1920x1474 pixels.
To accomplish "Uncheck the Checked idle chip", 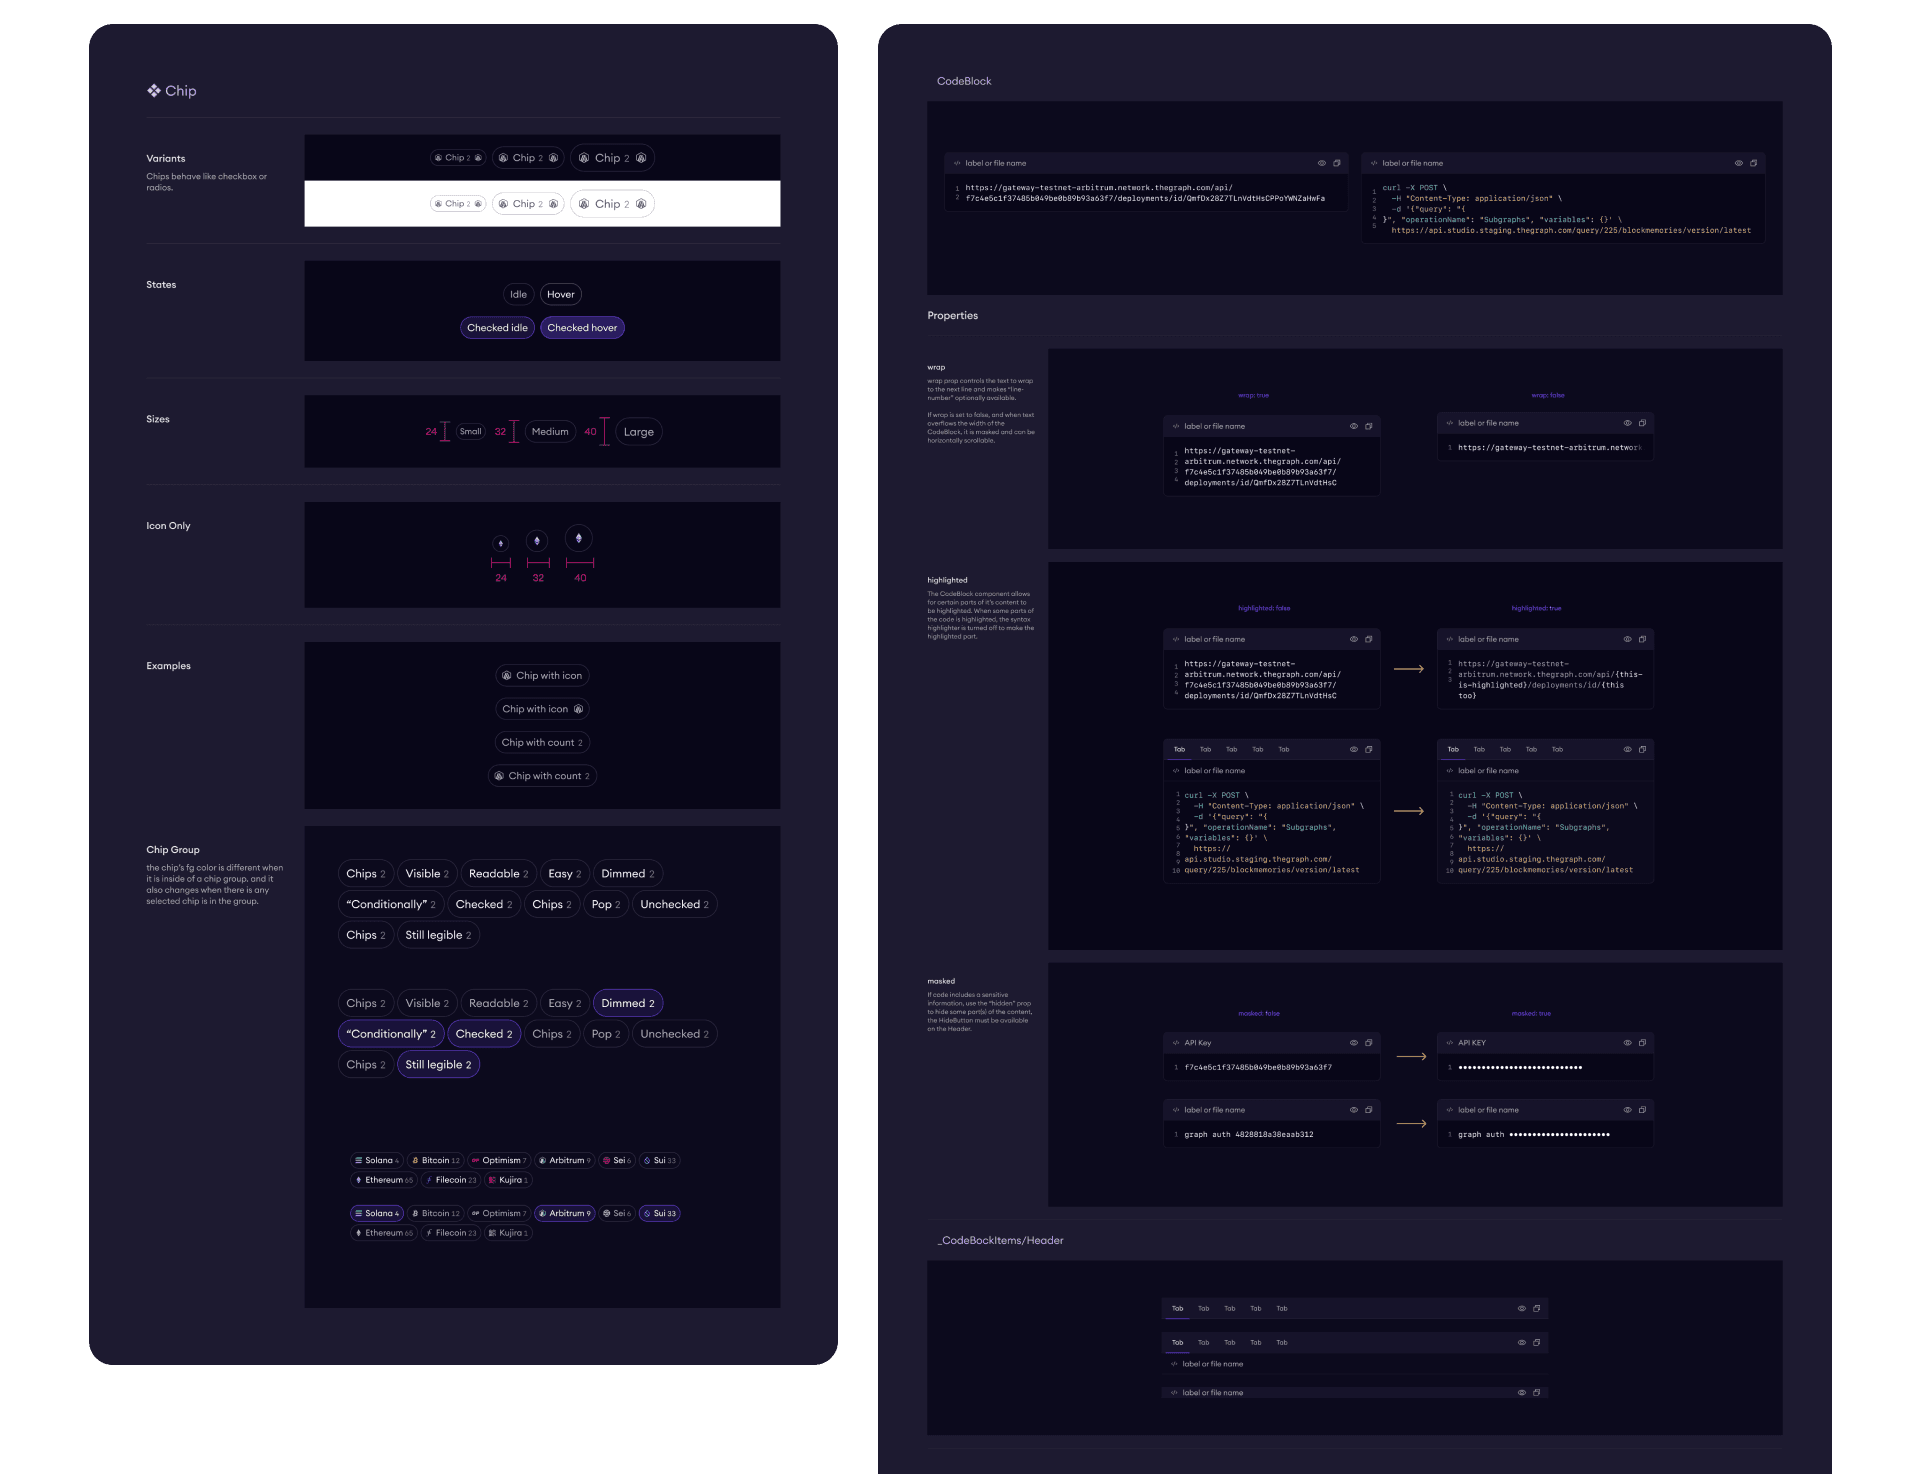I will tap(497, 328).
